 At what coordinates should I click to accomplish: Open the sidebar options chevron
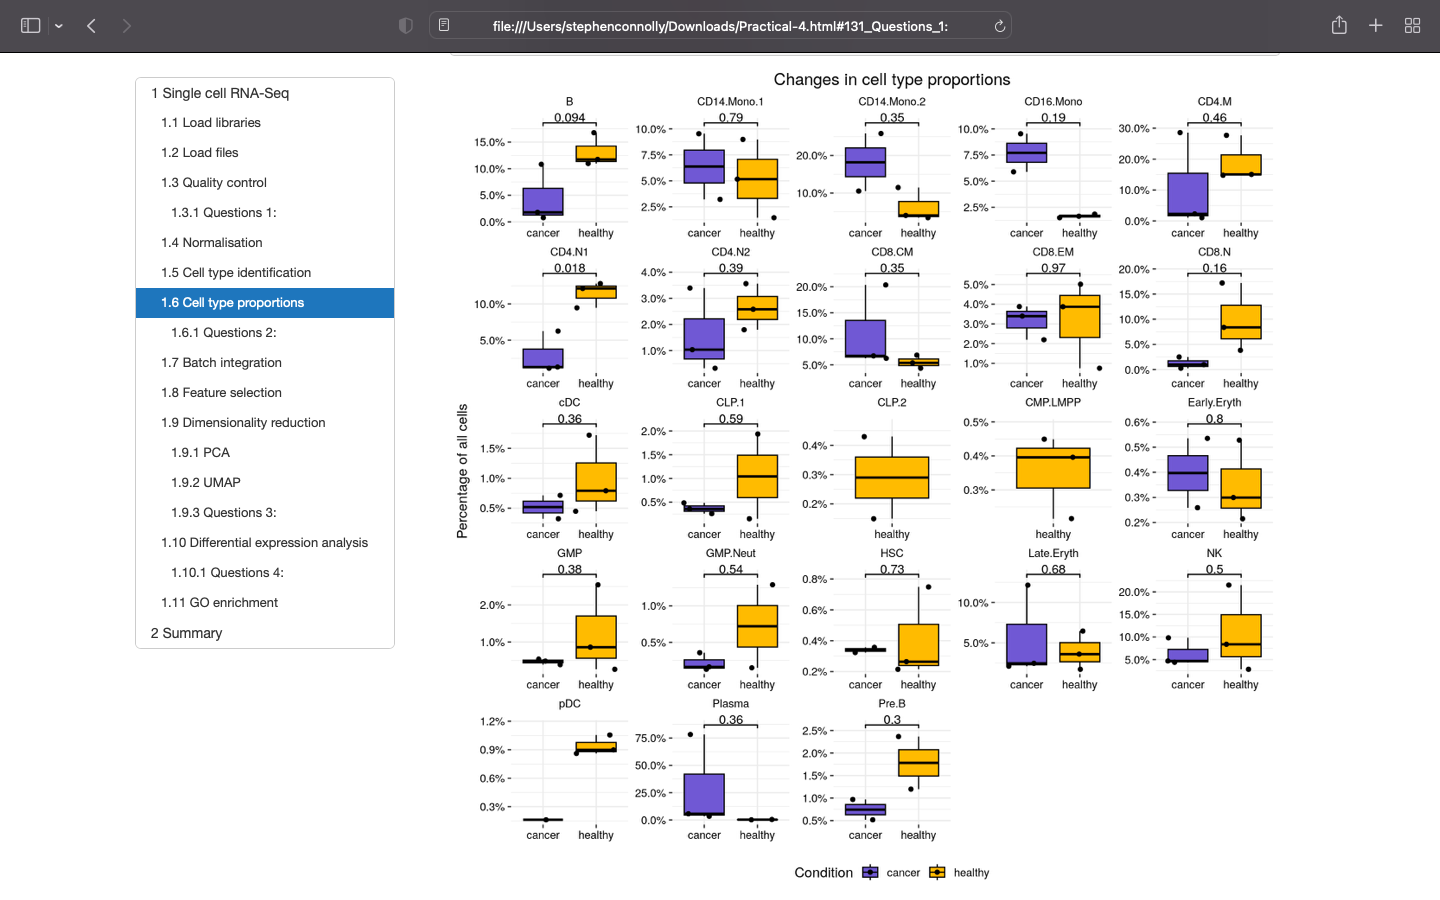(x=58, y=25)
